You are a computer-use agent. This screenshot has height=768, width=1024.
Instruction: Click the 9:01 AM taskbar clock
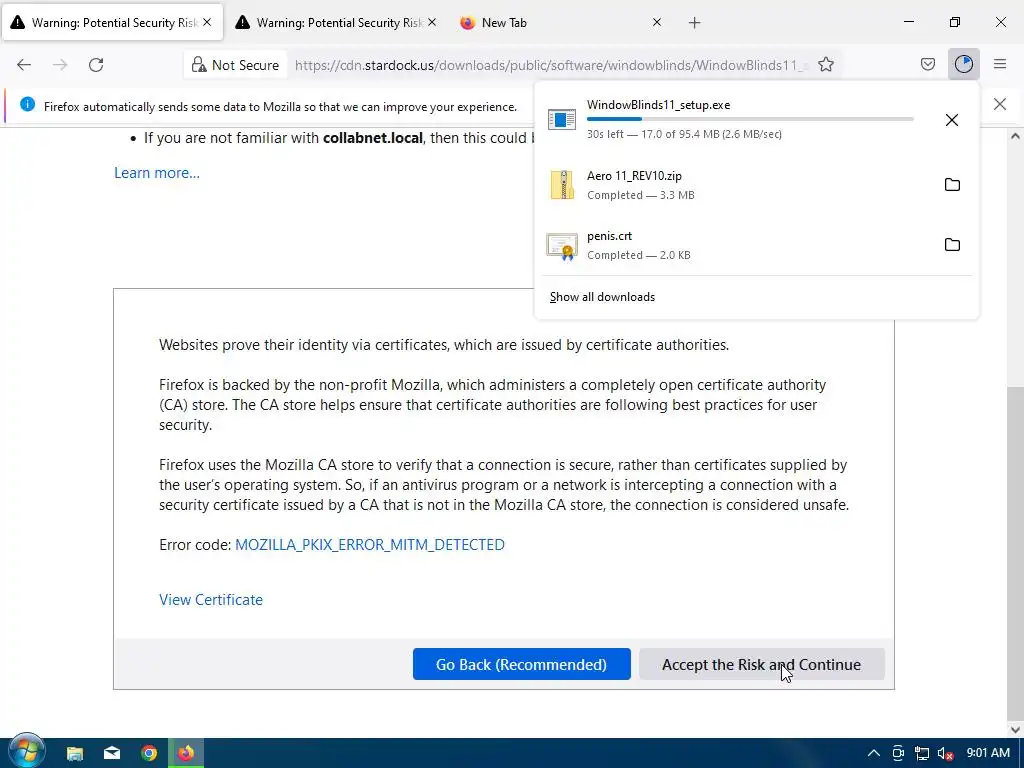coord(988,753)
